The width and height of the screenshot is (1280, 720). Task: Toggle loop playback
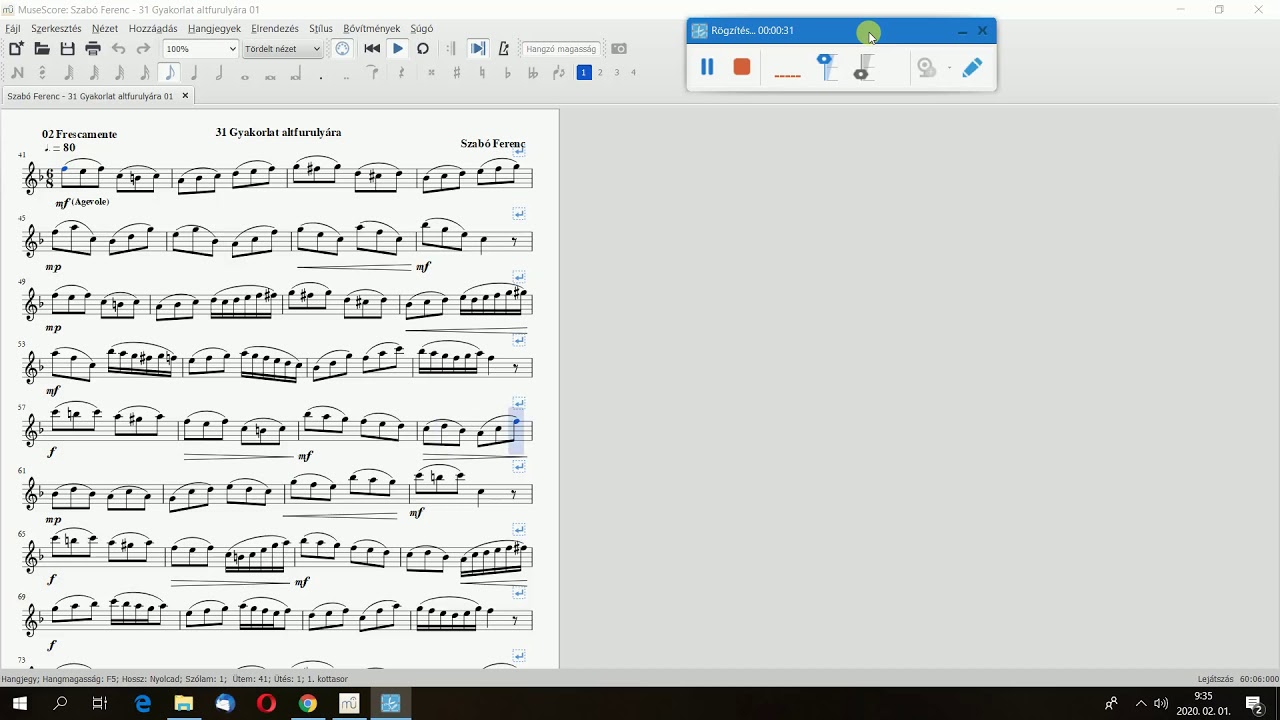click(x=423, y=48)
